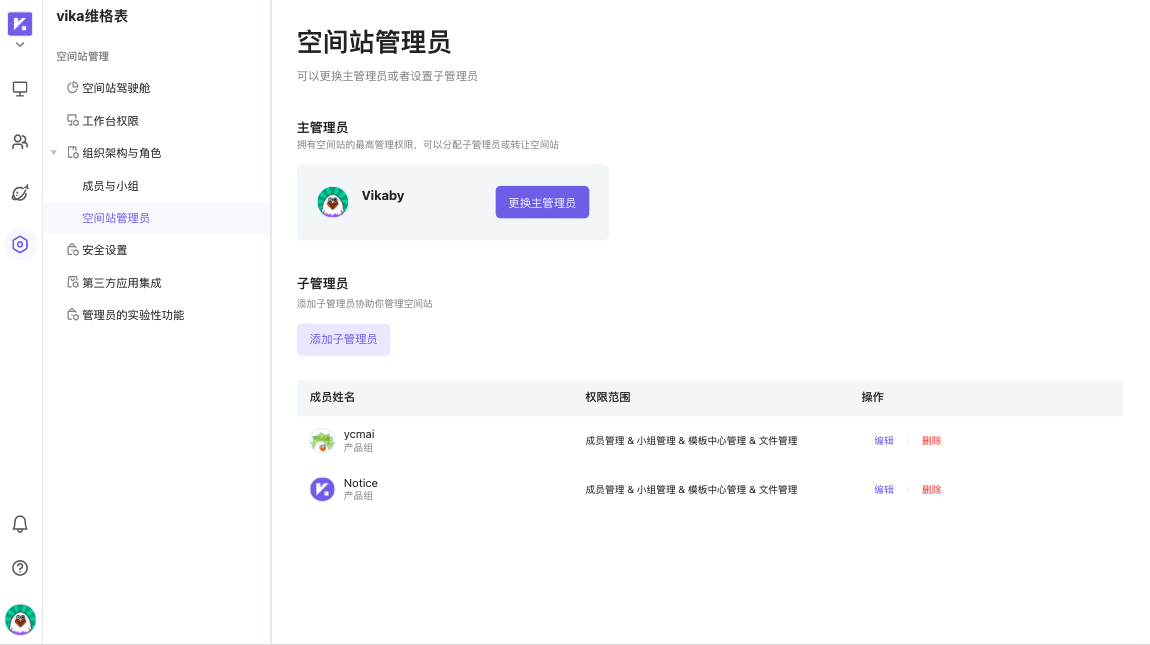Image resolution: width=1150 pixels, height=645 pixels.
Task: Open the help question mark icon
Action: click(20, 568)
